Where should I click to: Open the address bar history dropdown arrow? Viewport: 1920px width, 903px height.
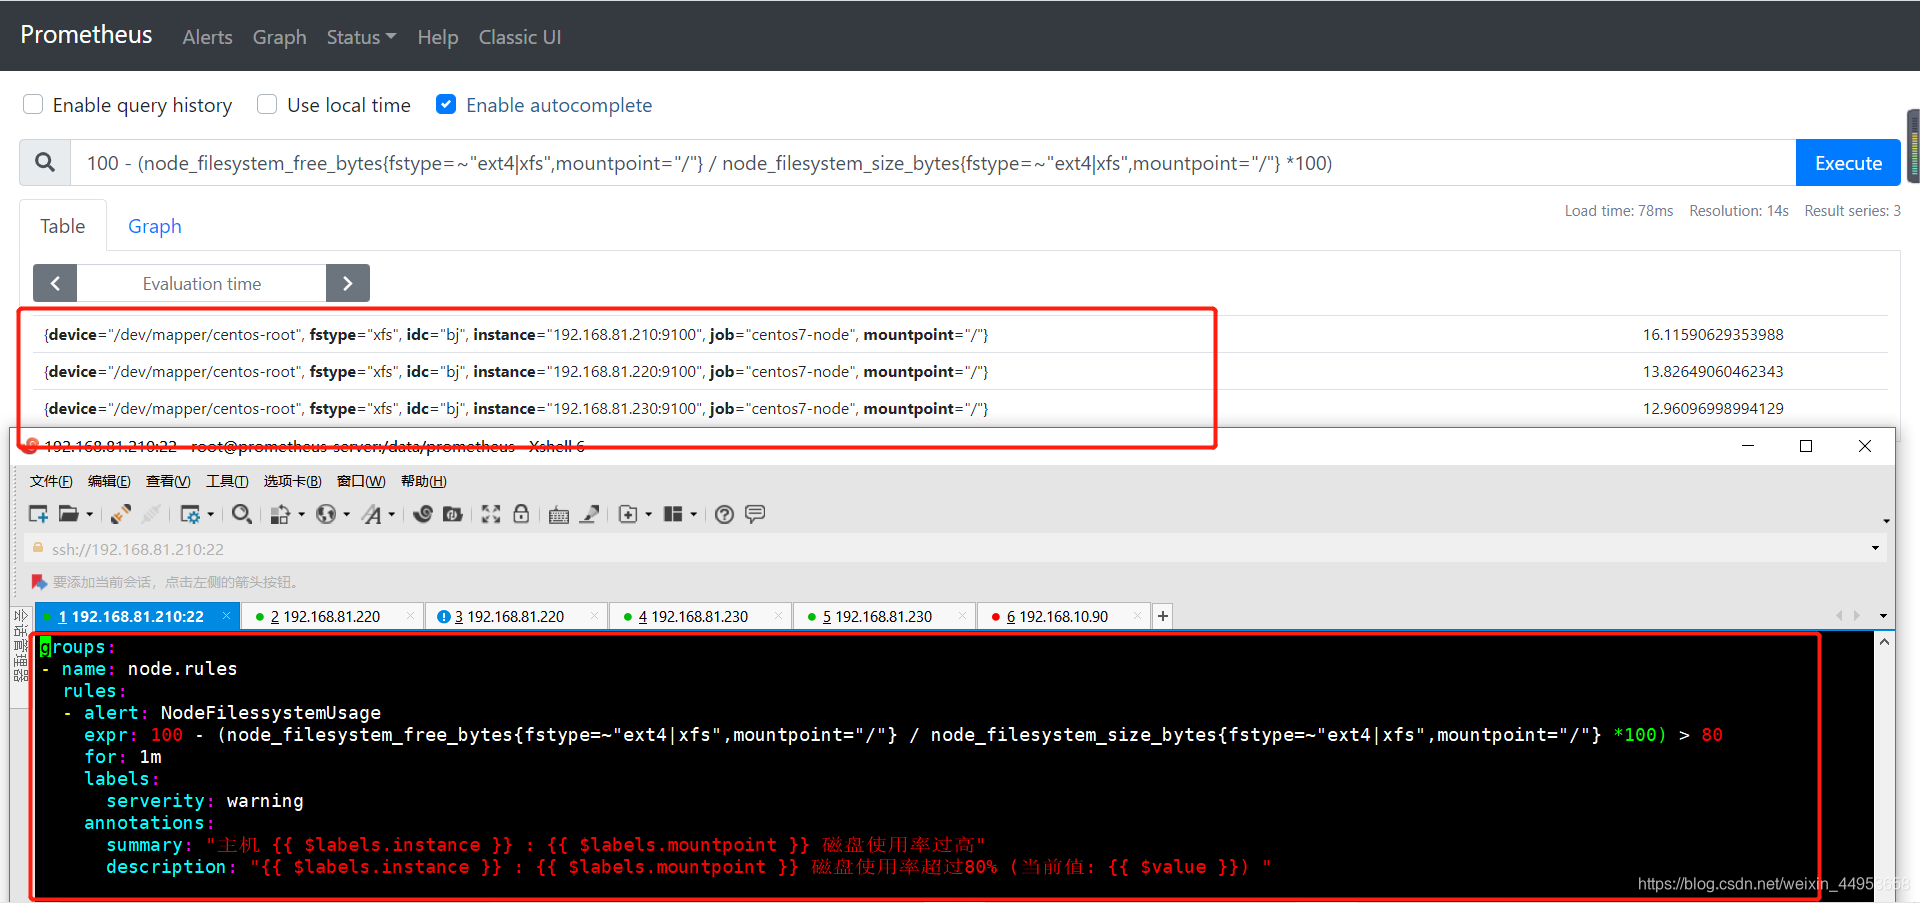tap(1875, 548)
